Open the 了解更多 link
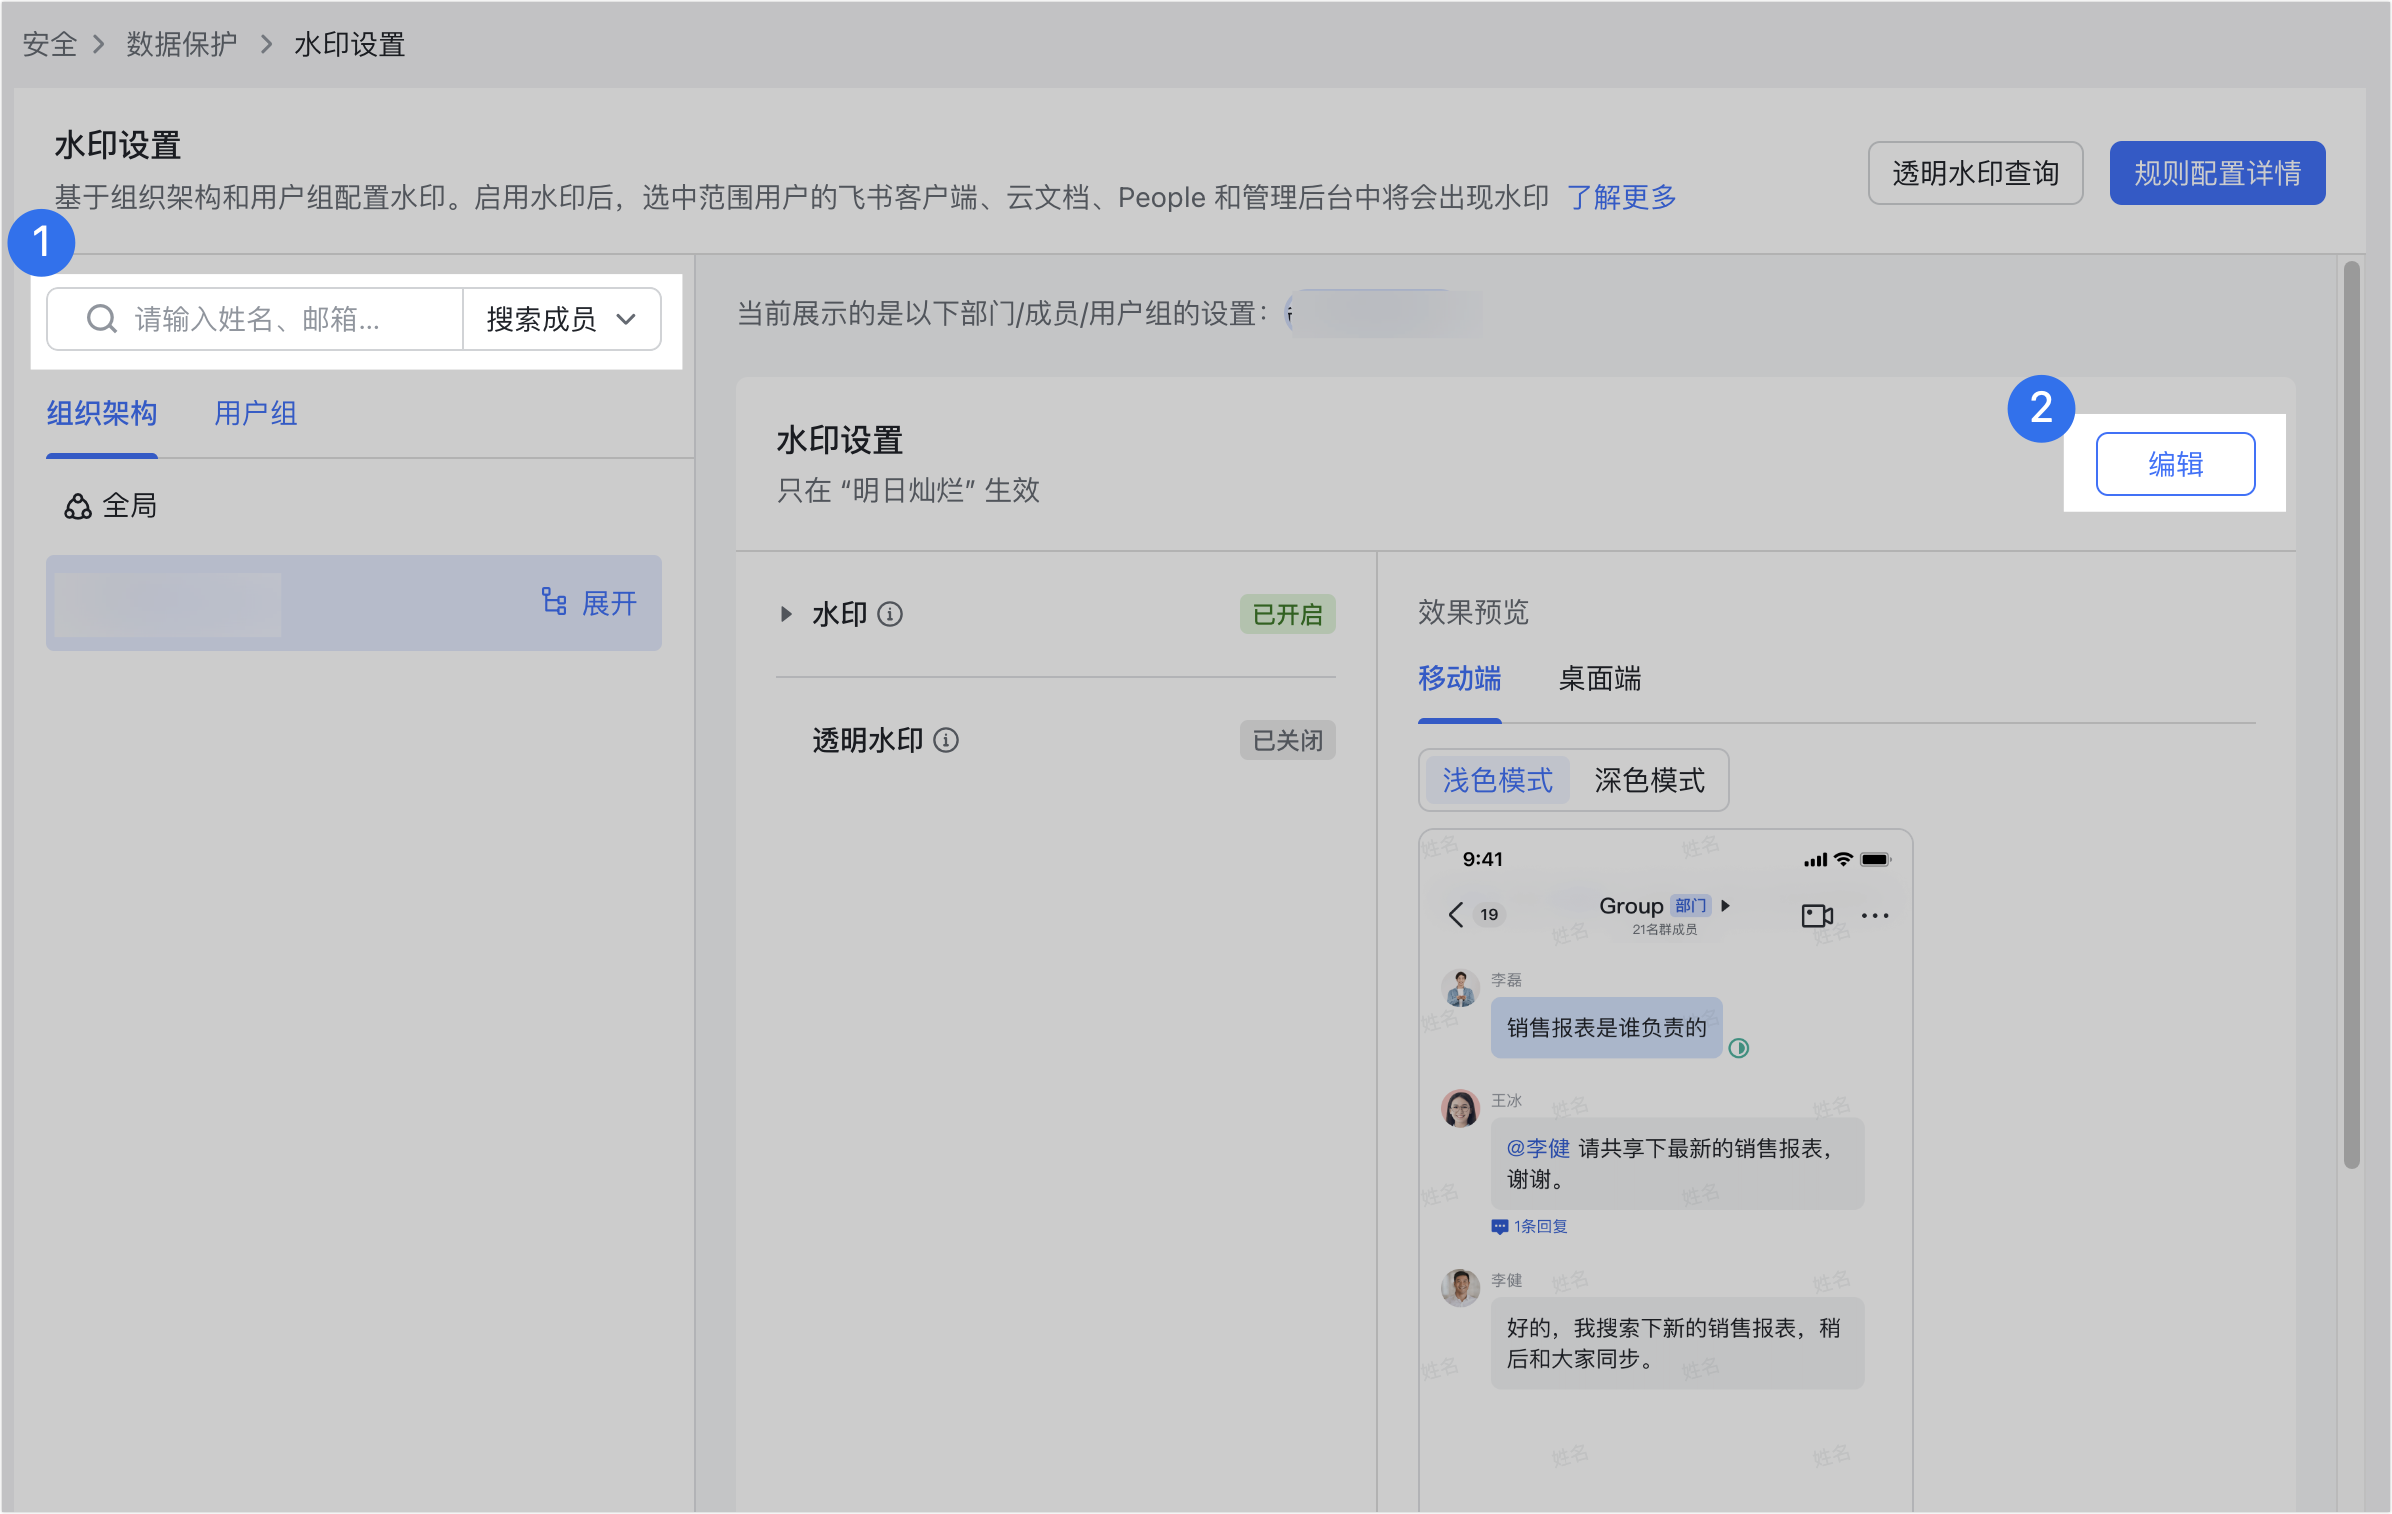Image resolution: width=2392 pixels, height=1514 pixels. point(1621,197)
